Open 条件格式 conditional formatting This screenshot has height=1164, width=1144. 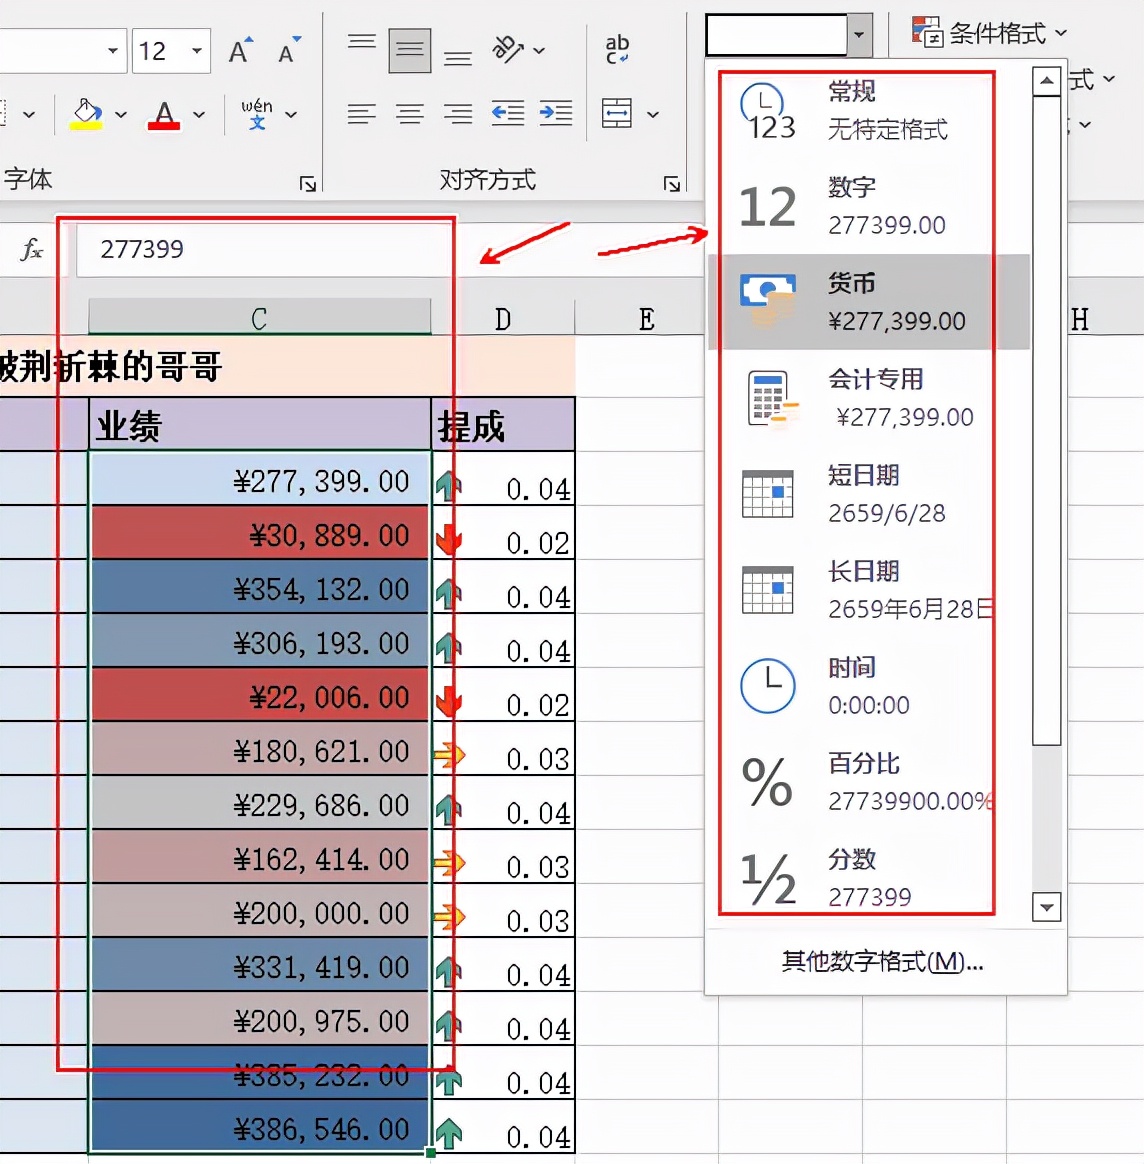click(x=985, y=32)
